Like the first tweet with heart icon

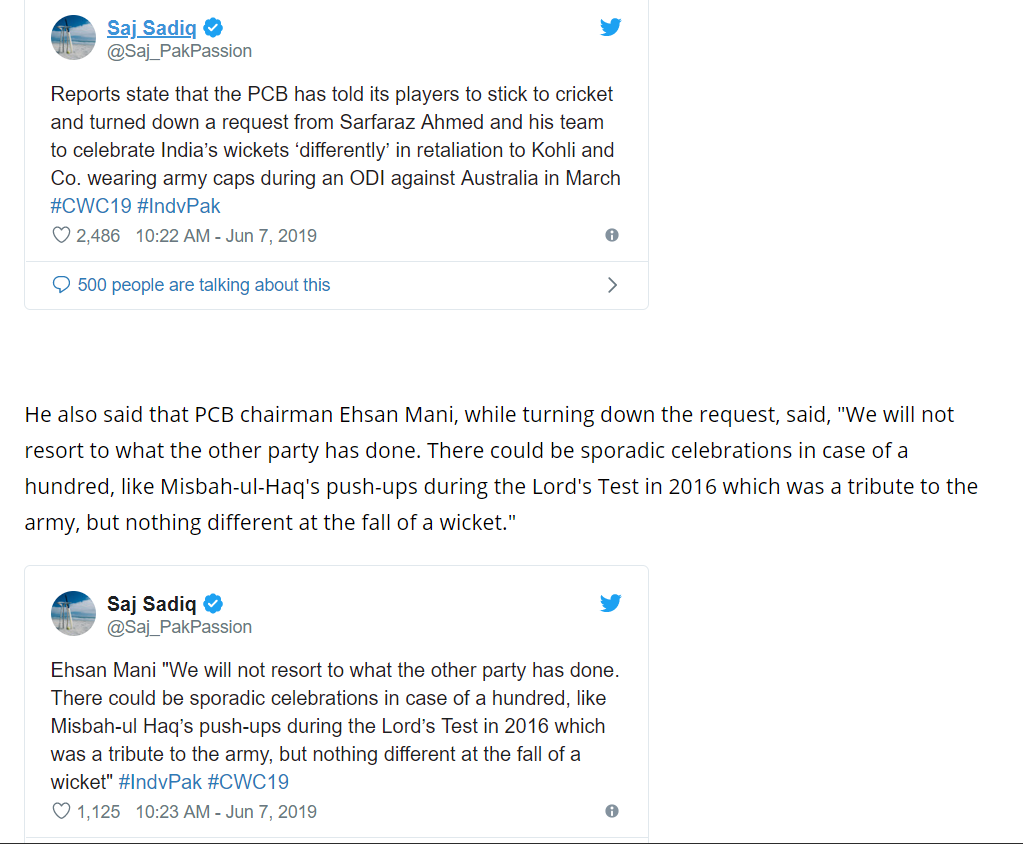(x=61, y=235)
